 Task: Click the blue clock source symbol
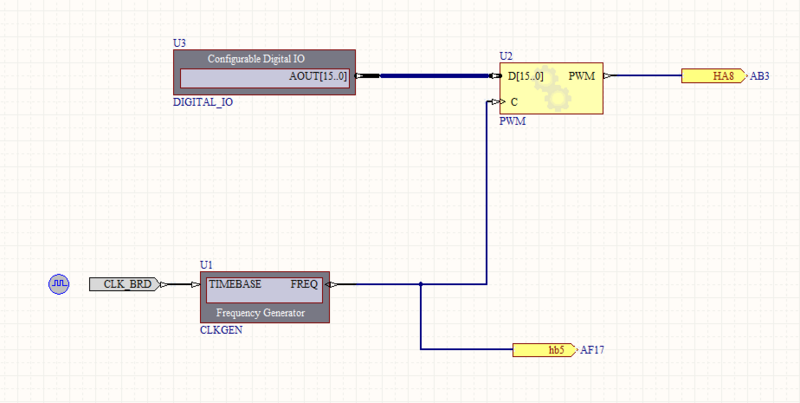pyautogui.click(x=58, y=285)
